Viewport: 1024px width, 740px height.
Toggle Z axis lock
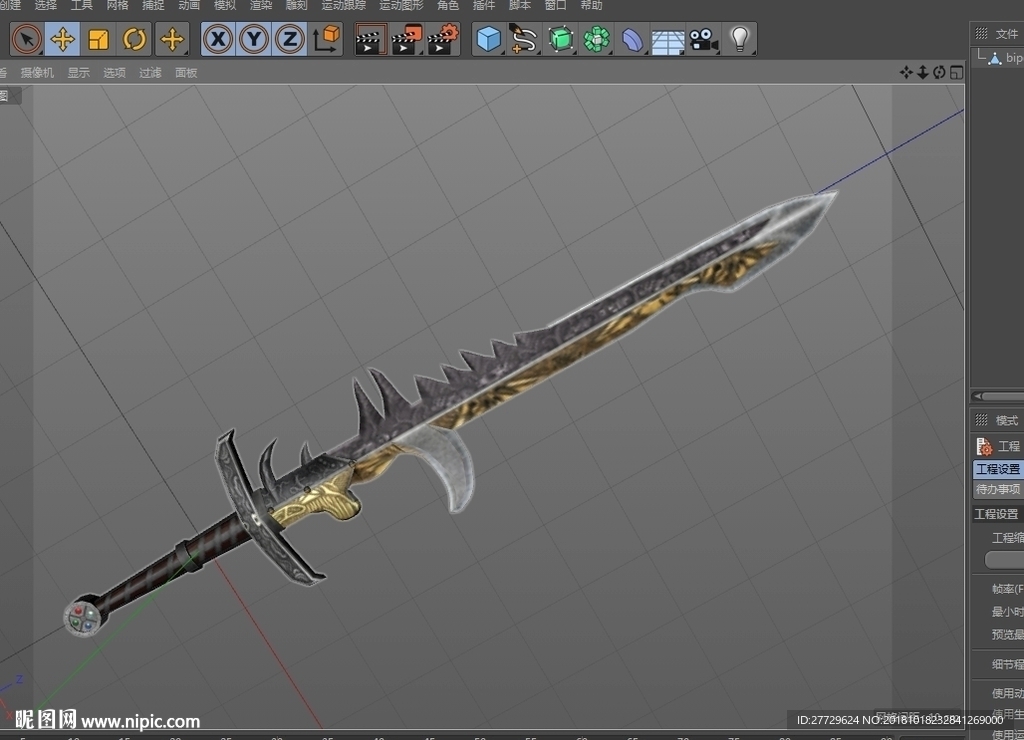point(290,39)
